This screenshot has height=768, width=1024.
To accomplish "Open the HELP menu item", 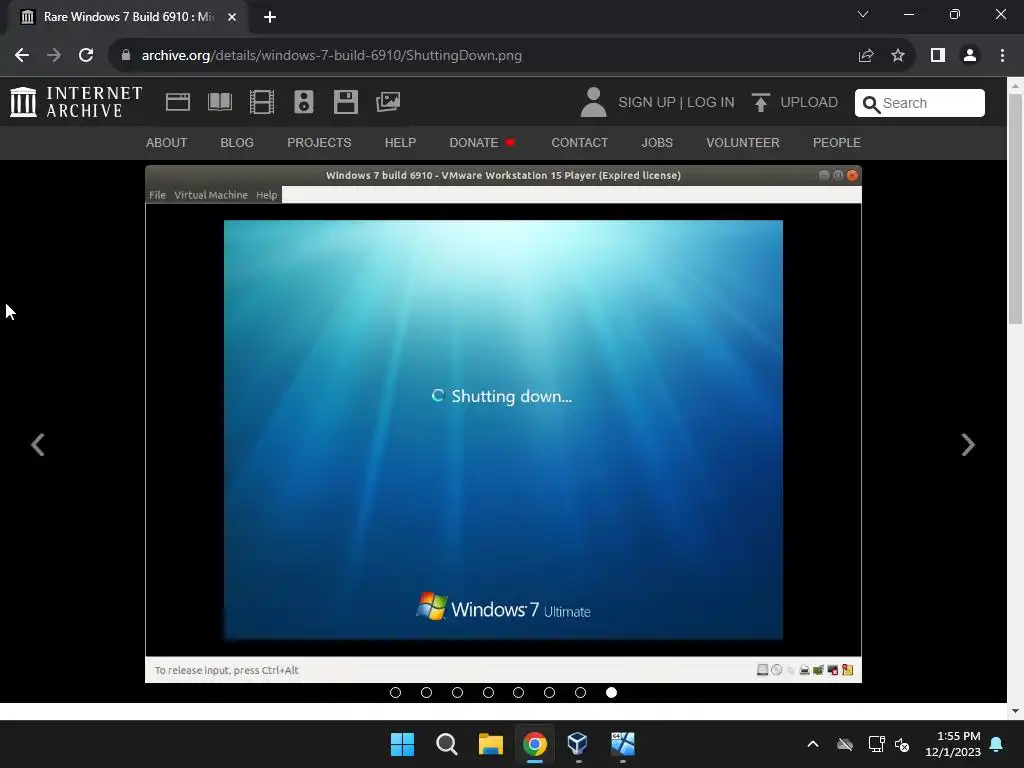I will pos(400,142).
